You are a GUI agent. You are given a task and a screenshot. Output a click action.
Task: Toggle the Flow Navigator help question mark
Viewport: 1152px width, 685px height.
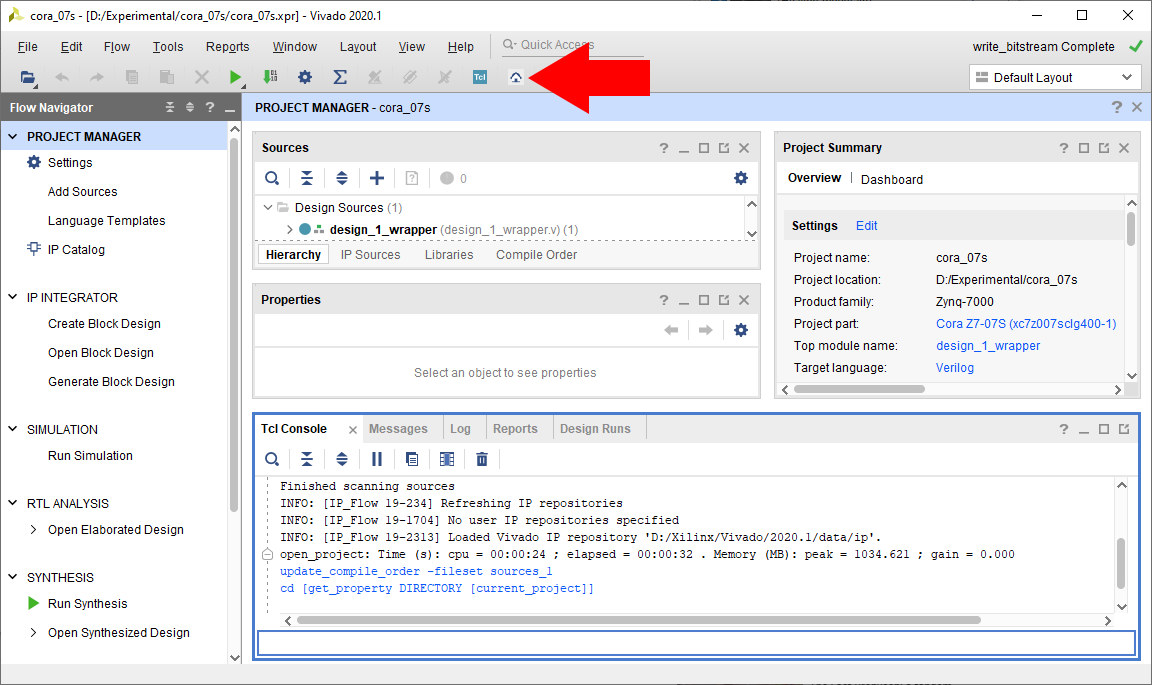pos(209,107)
